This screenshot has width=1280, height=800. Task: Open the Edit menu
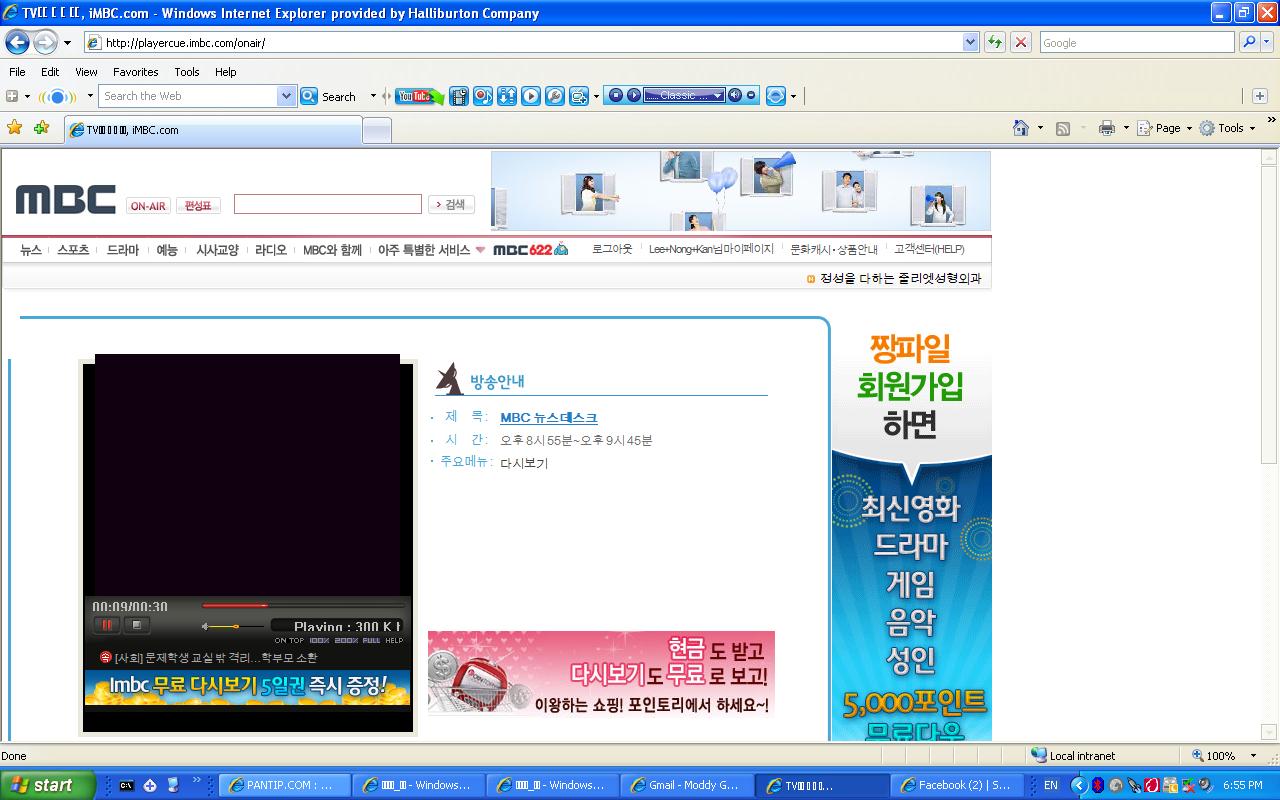50,72
